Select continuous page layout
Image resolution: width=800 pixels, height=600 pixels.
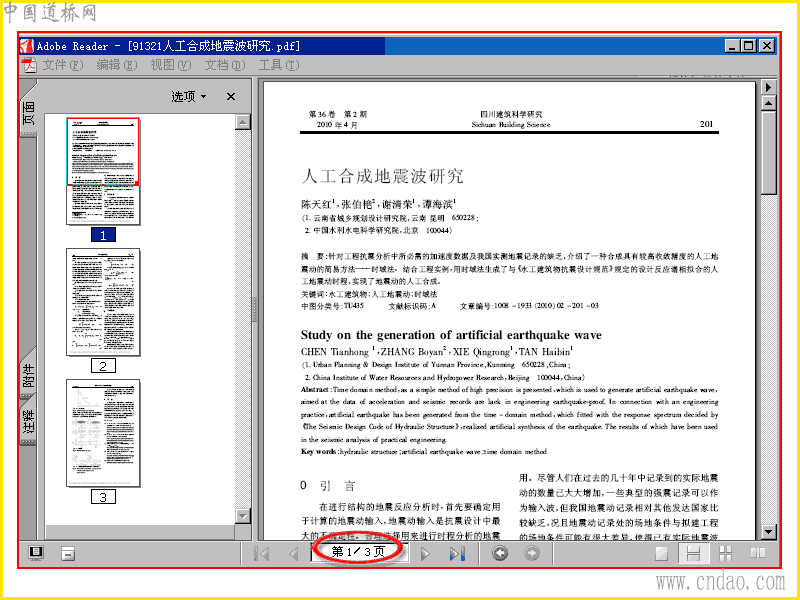(693, 554)
